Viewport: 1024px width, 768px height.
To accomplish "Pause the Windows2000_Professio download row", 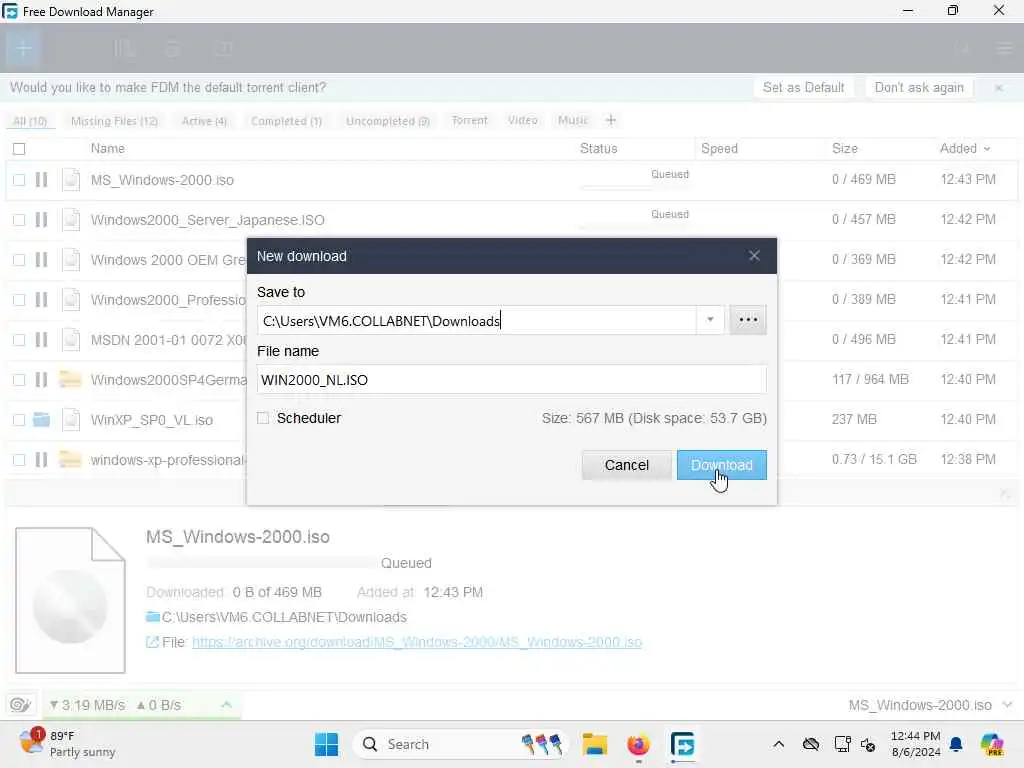I will (41, 300).
